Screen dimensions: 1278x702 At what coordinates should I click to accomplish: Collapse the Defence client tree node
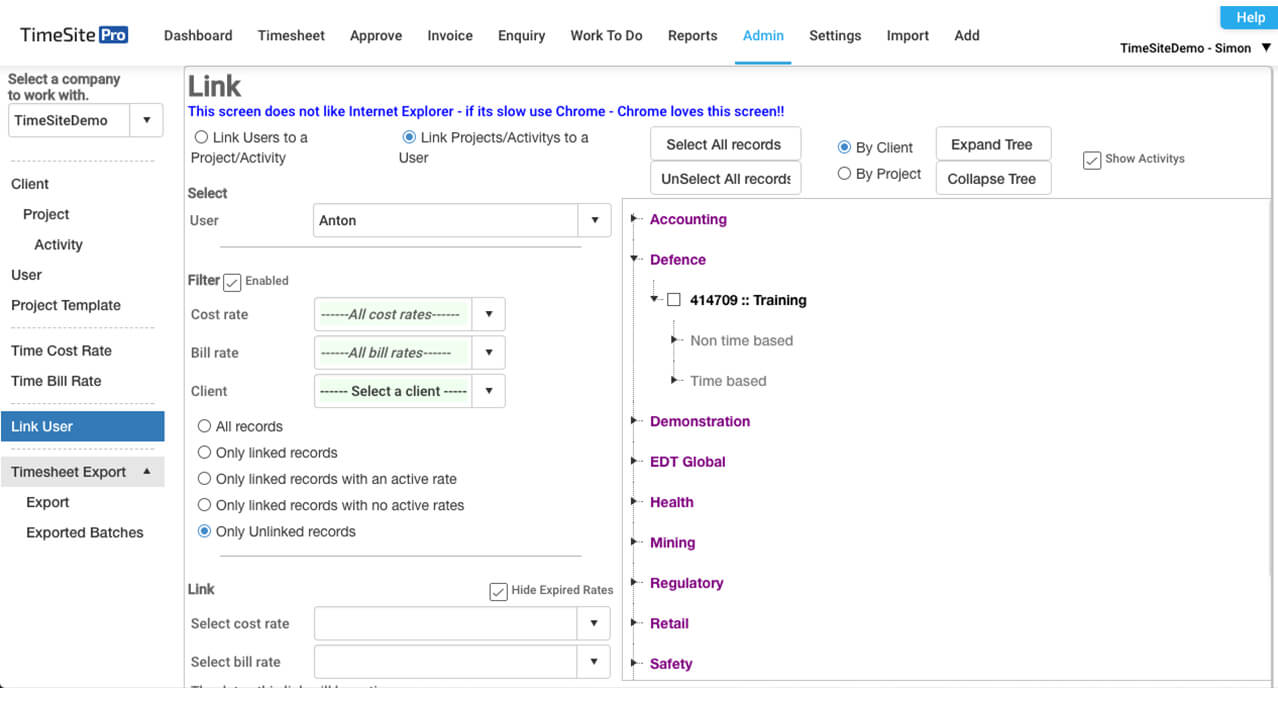point(635,259)
